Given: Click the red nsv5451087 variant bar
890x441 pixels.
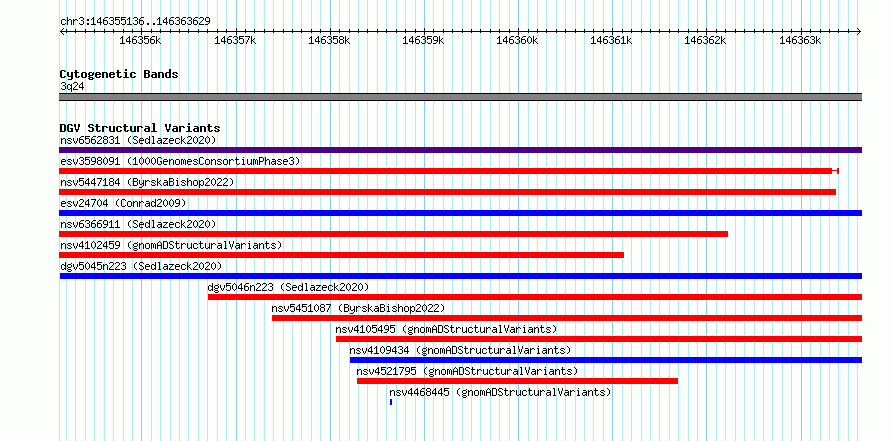Looking at the screenshot, I should pos(567,318).
